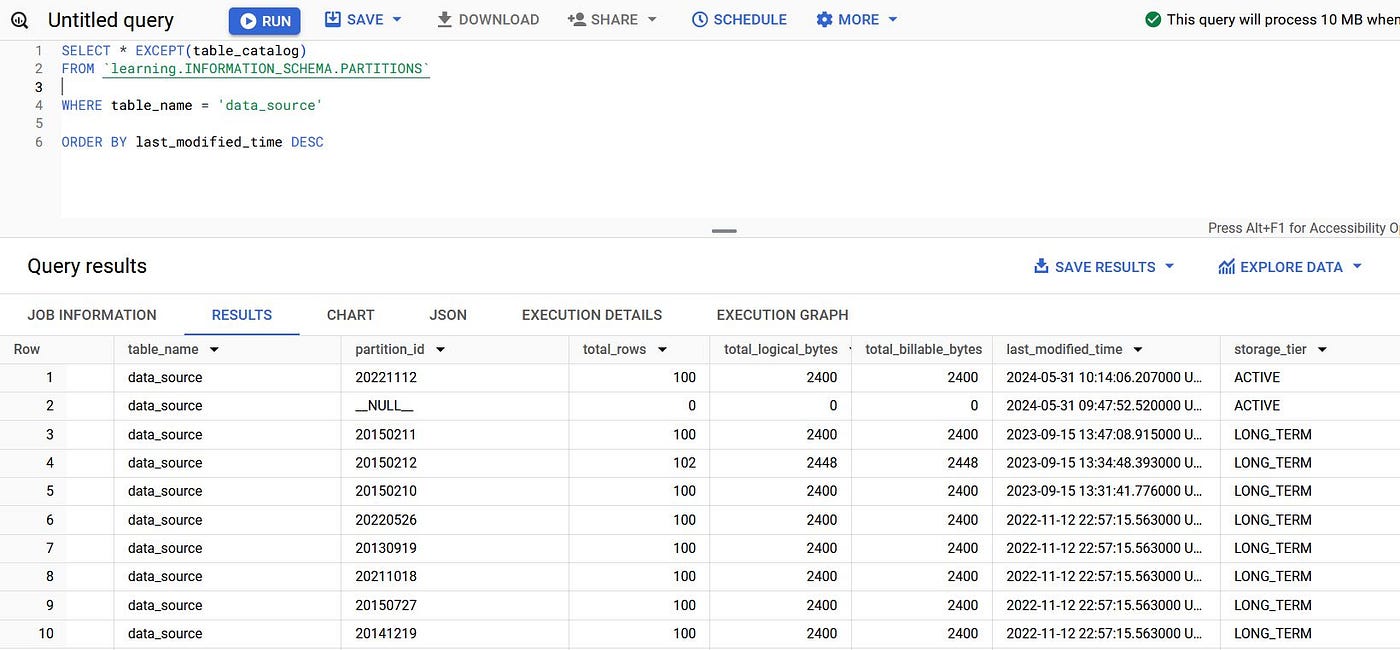Open the Schedule option via its clock icon

tap(698, 19)
